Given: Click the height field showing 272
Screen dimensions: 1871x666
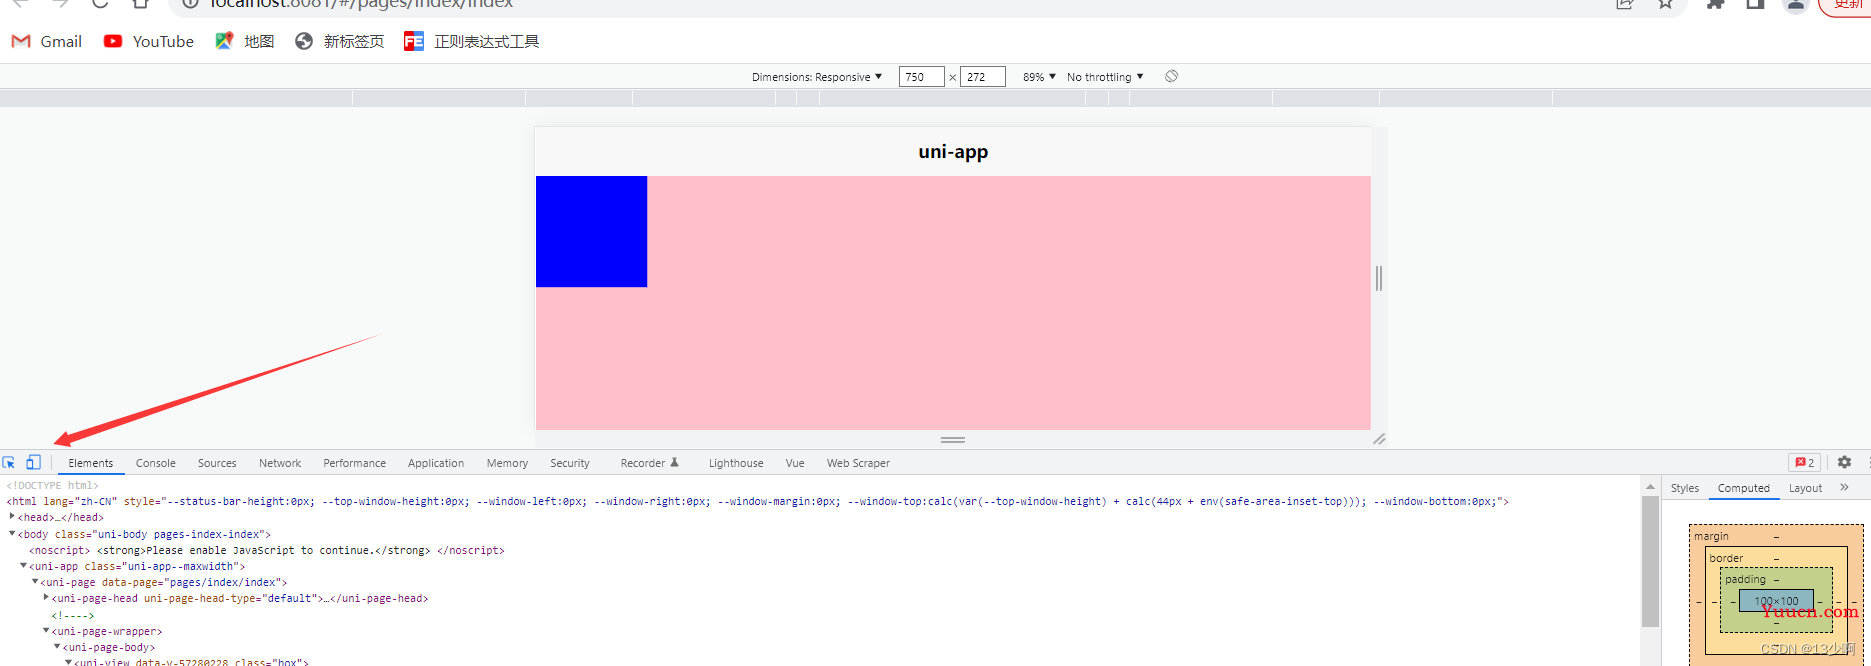Looking at the screenshot, I should pos(982,77).
